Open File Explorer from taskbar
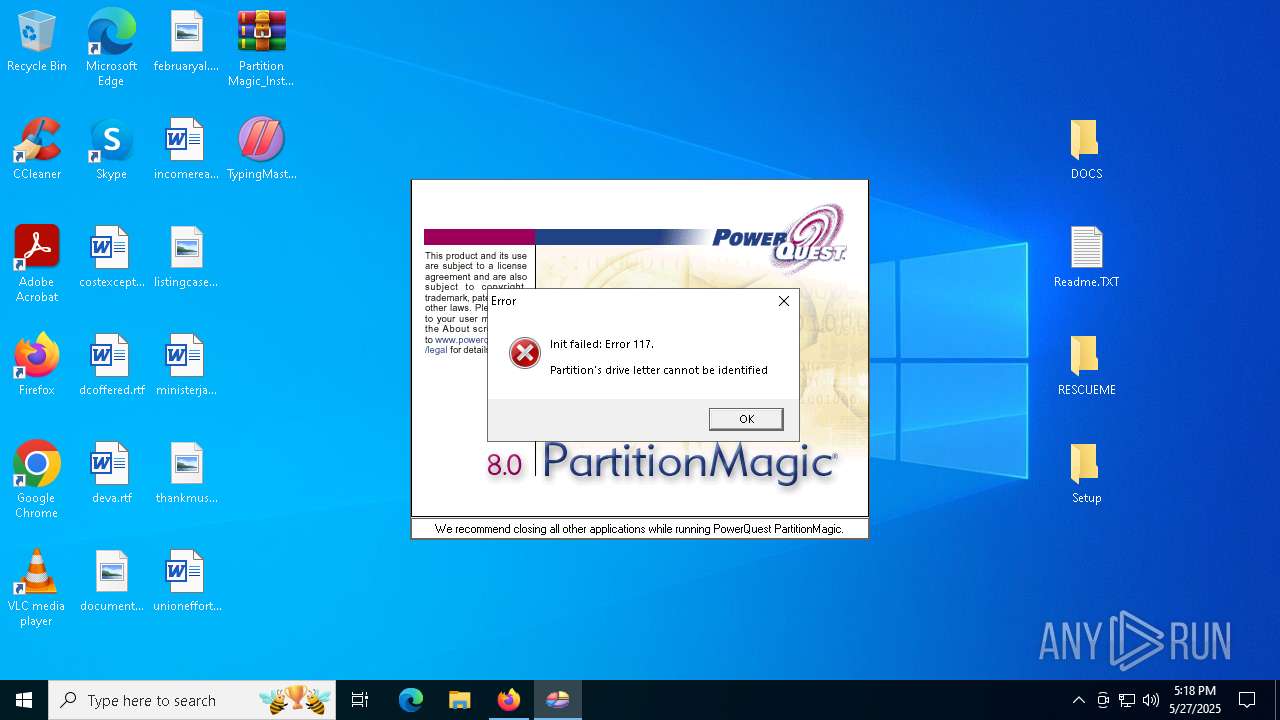Viewport: 1280px width, 720px height. click(x=459, y=700)
